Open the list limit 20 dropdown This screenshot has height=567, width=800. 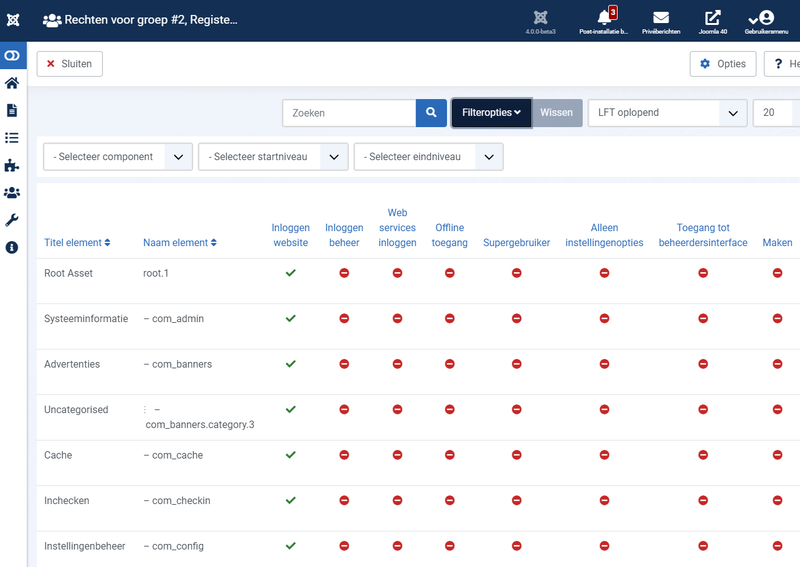[x=776, y=113]
